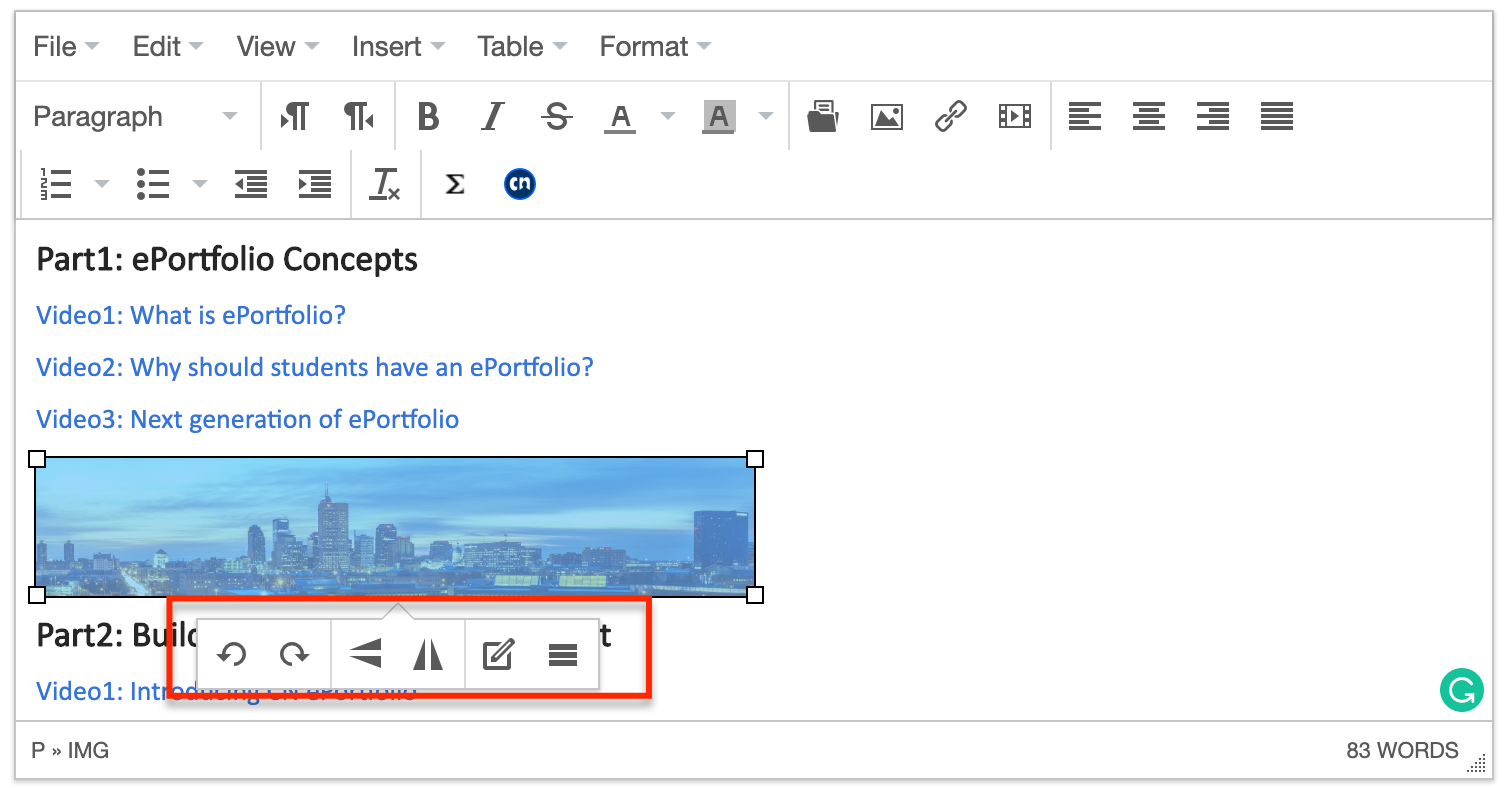Click the image's top-right resize handle

pos(755,459)
